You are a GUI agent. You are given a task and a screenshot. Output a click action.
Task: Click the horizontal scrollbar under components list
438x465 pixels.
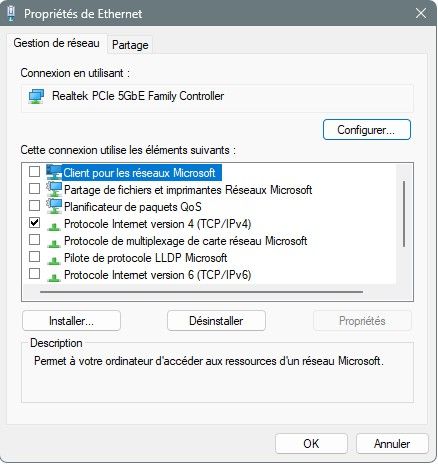[201, 292]
